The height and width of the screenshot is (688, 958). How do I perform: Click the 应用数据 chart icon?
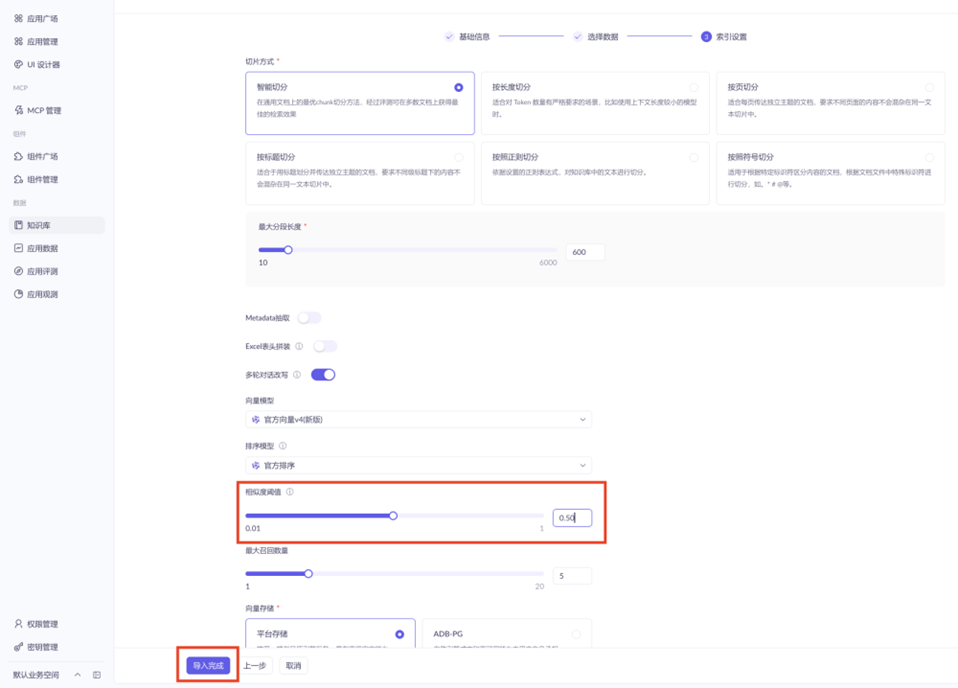[18, 248]
